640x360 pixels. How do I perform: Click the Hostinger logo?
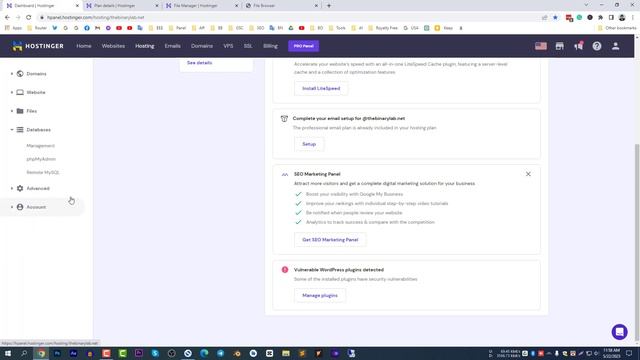(x=38, y=46)
